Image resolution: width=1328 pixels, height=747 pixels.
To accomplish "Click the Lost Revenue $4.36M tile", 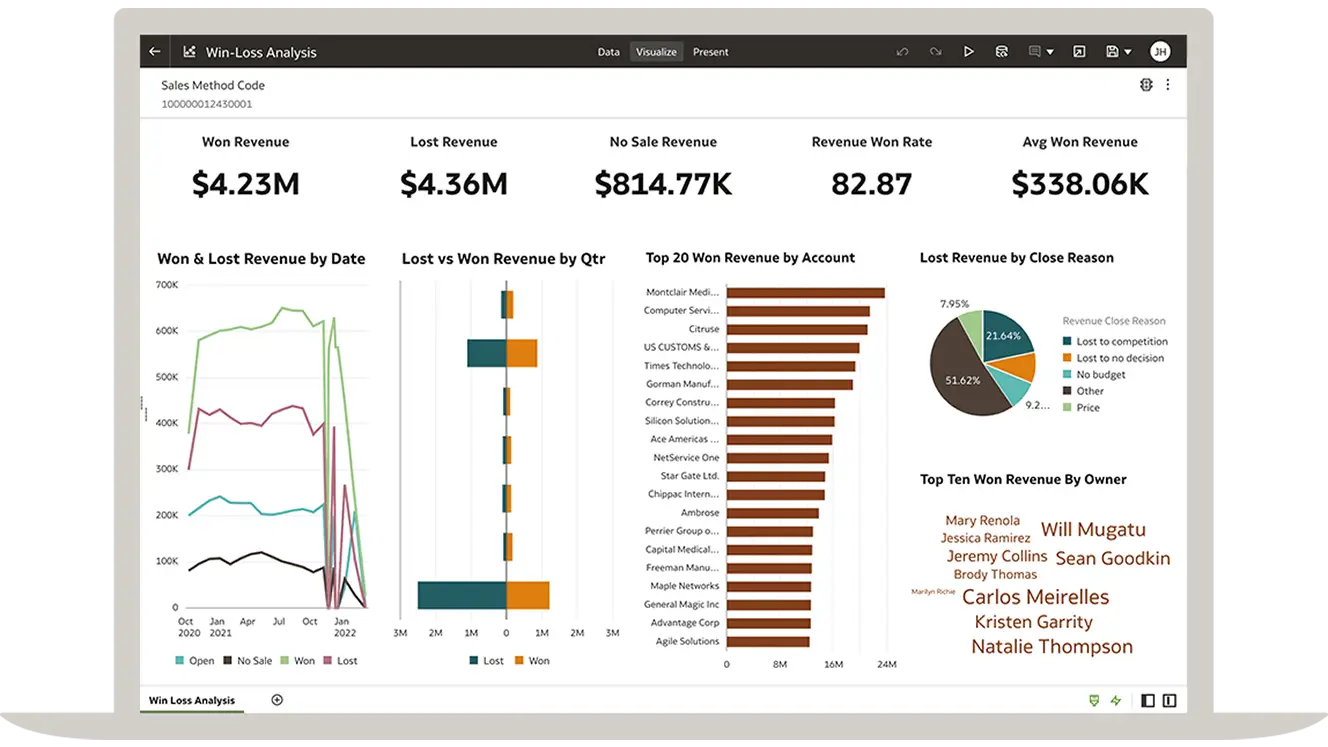I will [x=454, y=168].
